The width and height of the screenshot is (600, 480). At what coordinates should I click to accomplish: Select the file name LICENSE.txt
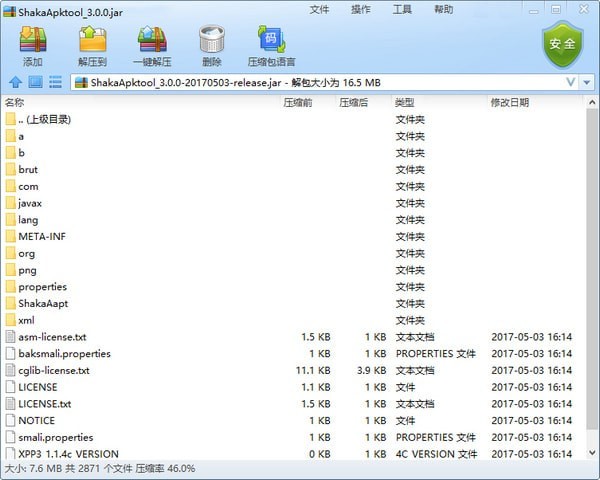click(x=45, y=404)
